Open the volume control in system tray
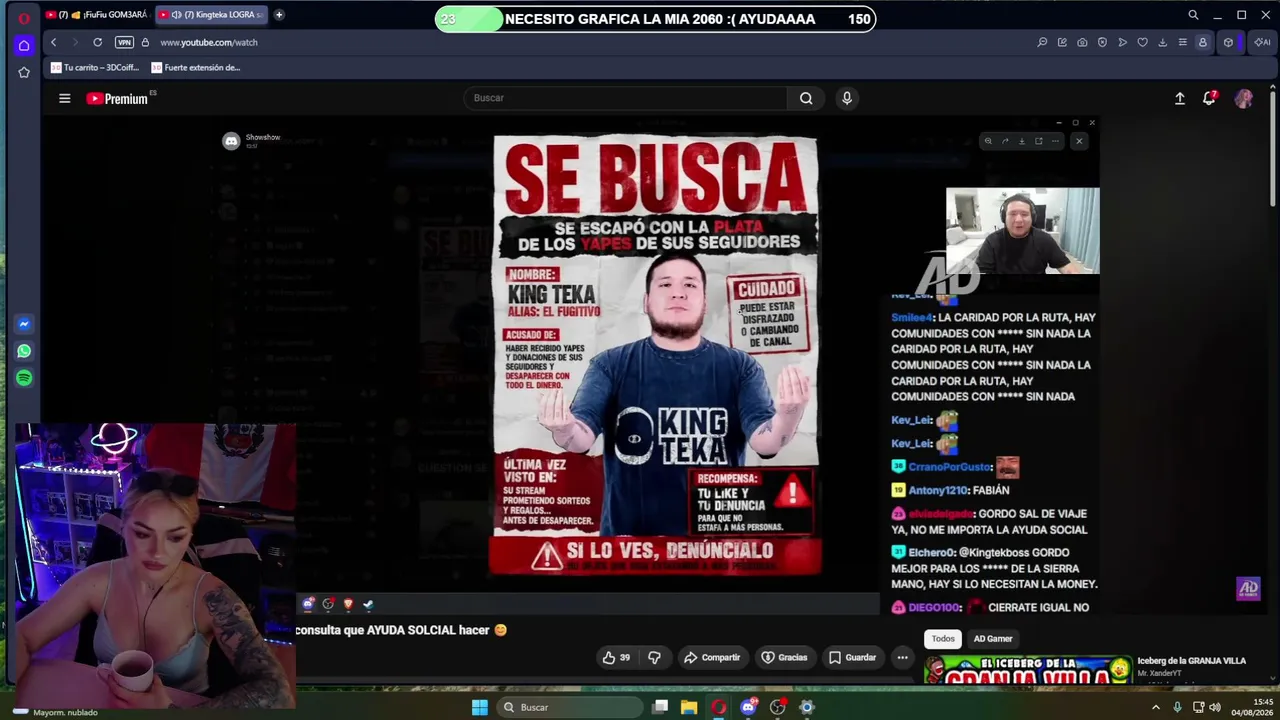Screen dimensions: 1280x720 pyautogui.click(x=1215, y=707)
